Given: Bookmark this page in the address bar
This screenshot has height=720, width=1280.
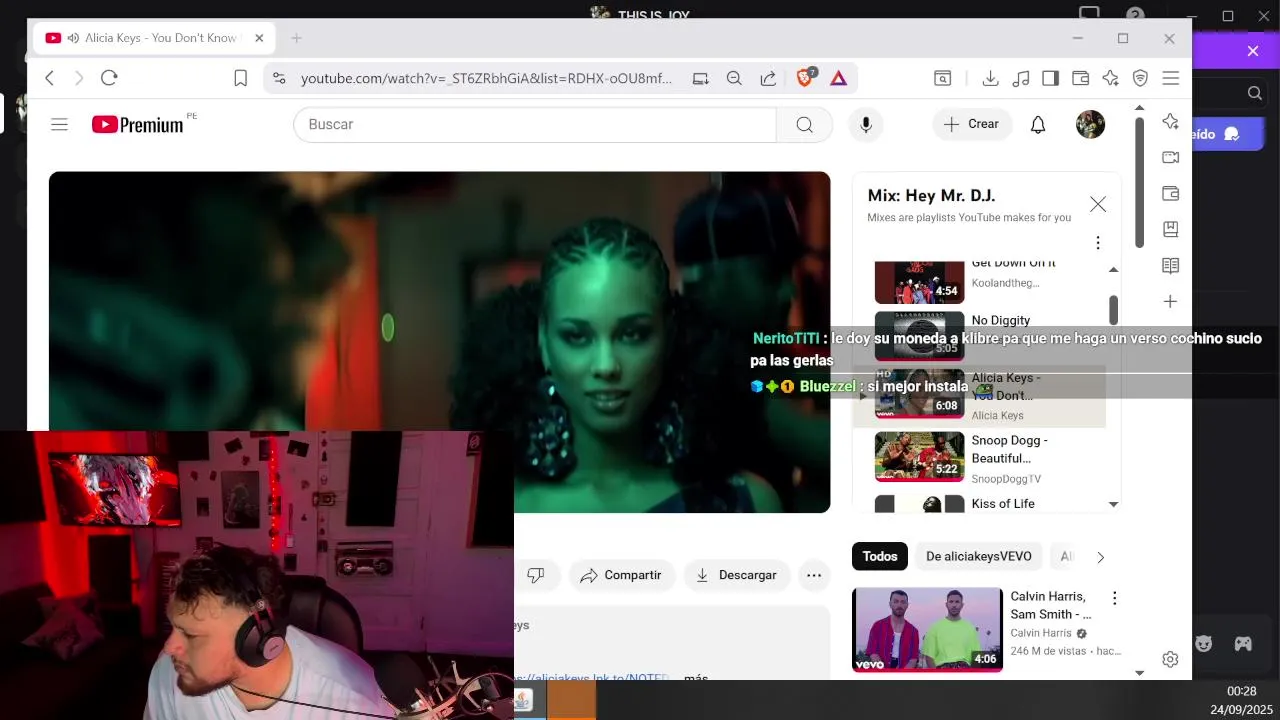Looking at the screenshot, I should coord(240,78).
